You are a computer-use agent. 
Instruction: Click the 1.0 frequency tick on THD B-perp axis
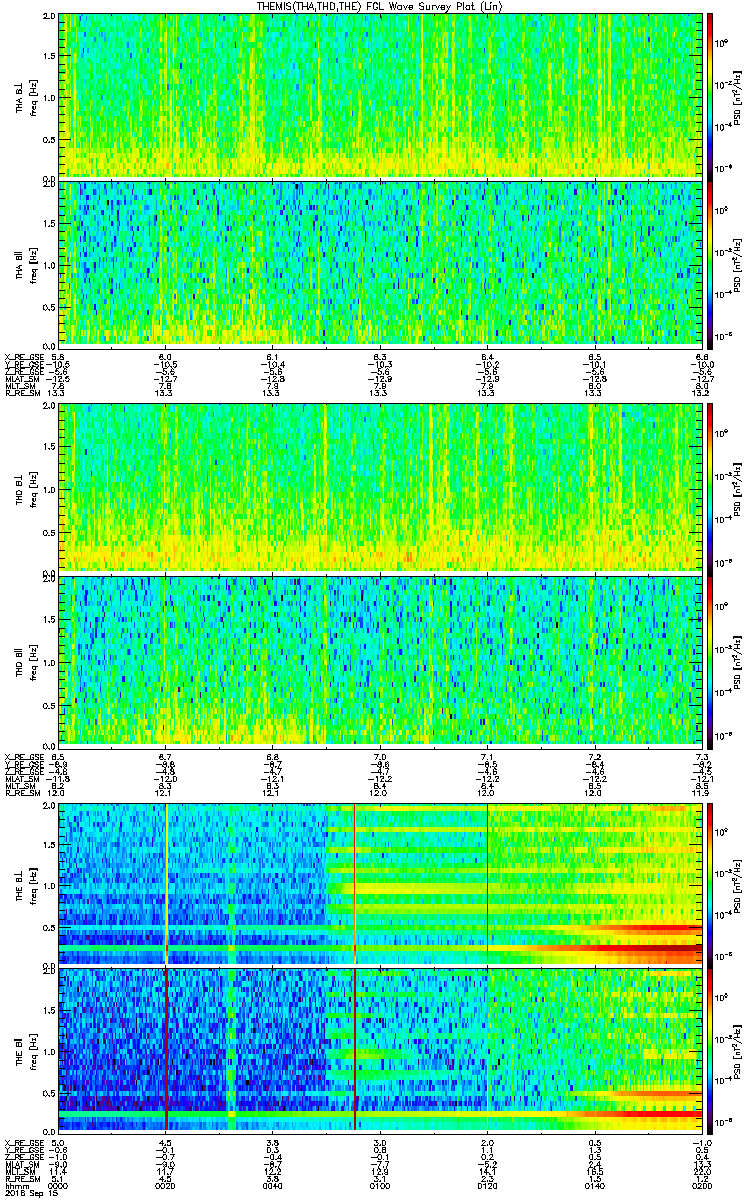pos(50,489)
